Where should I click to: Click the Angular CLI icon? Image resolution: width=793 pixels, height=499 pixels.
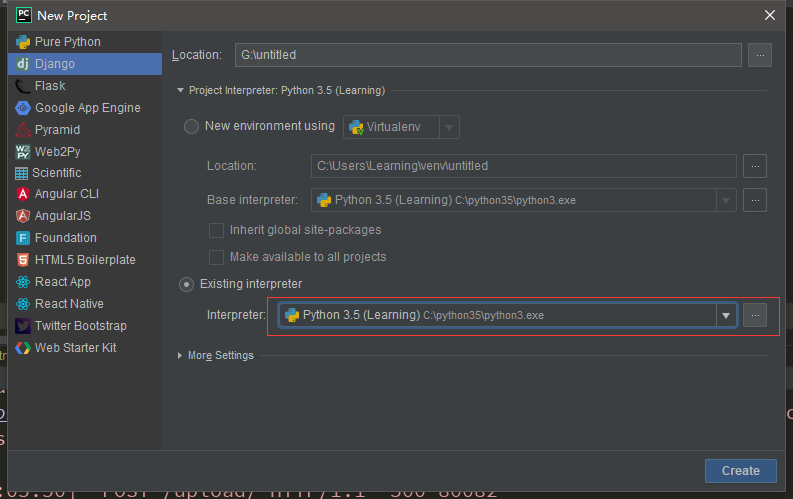pyautogui.click(x=23, y=194)
